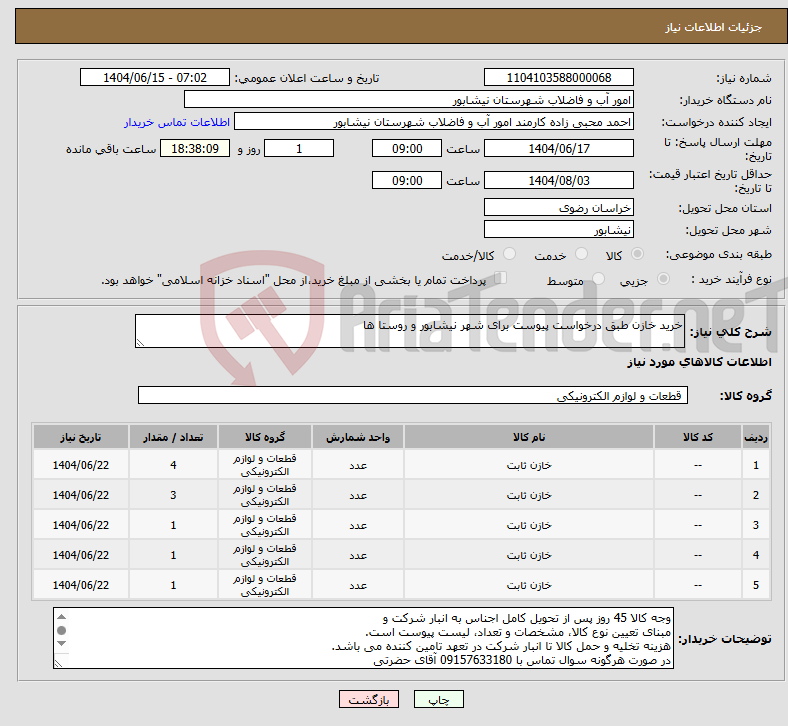The height and width of the screenshot is (726, 788).
Task: Click date 1404/06/22 in row 4
Action: (81, 555)
